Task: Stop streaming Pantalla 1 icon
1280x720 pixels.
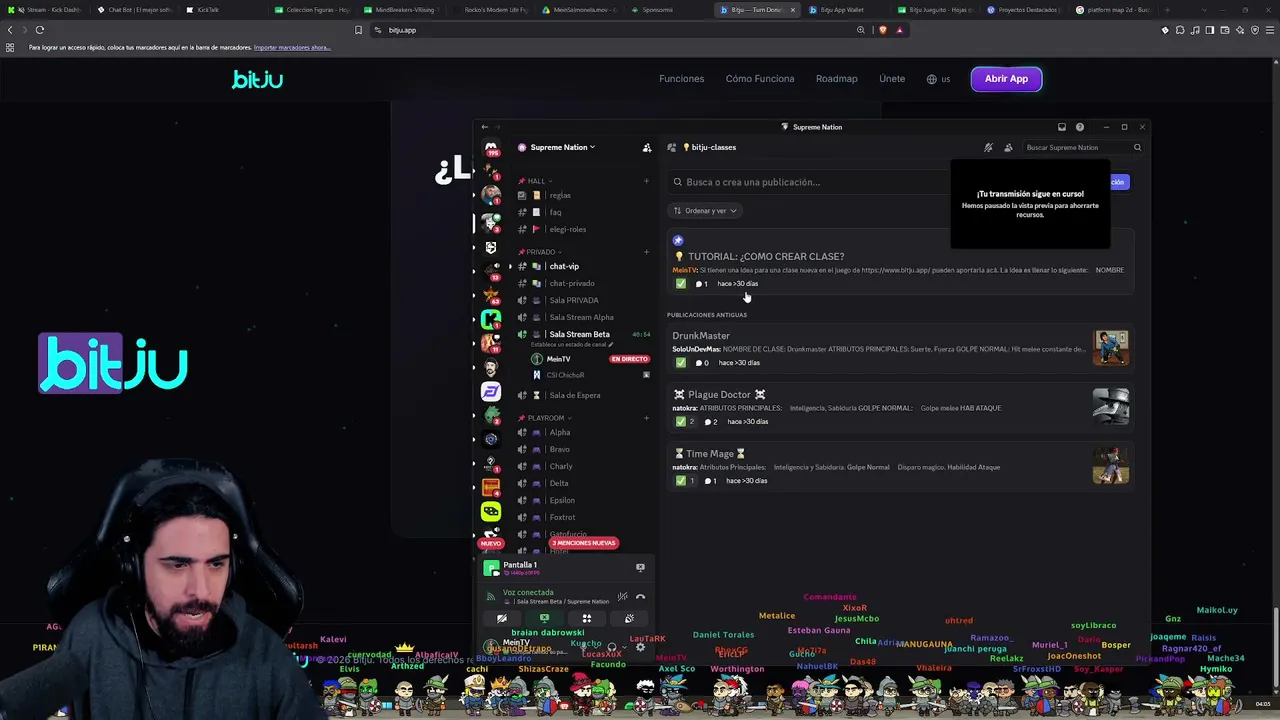Action: coord(640,567)
